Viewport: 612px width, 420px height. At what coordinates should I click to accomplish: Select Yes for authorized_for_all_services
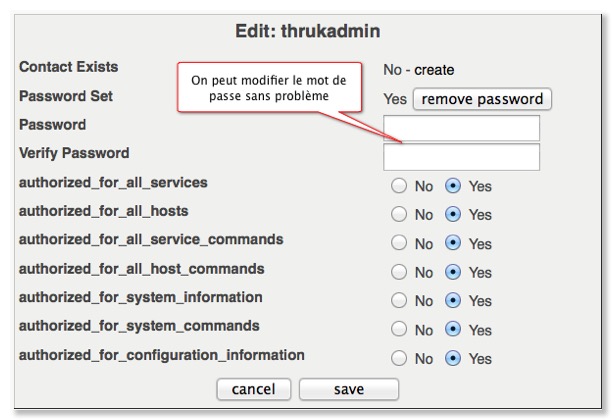[x=452, y=186]
